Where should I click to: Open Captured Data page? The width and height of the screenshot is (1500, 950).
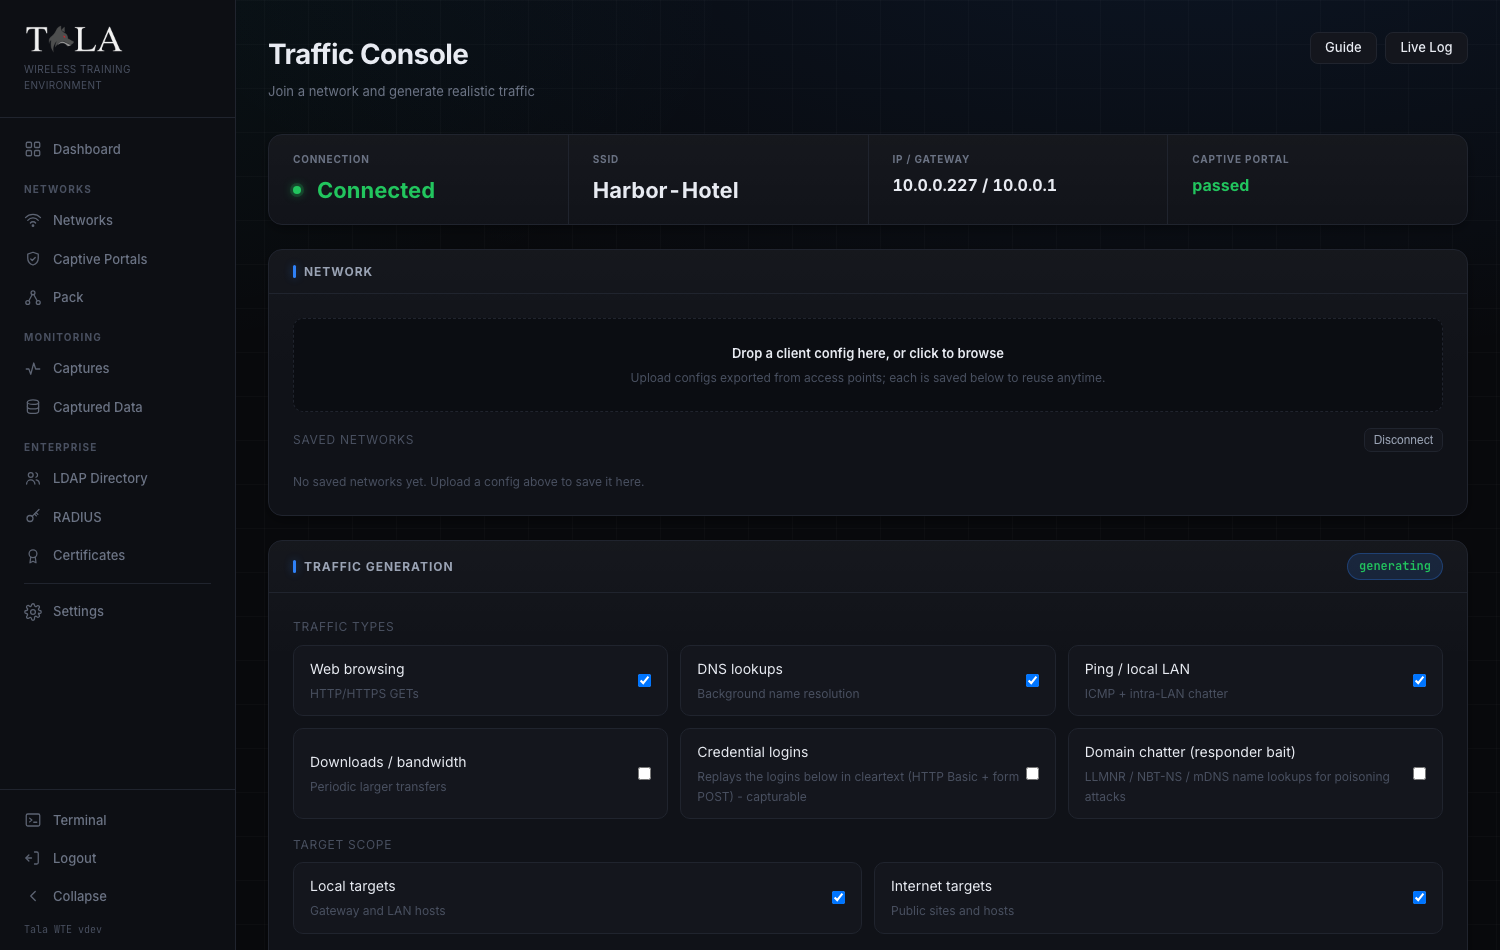[117, 407]
